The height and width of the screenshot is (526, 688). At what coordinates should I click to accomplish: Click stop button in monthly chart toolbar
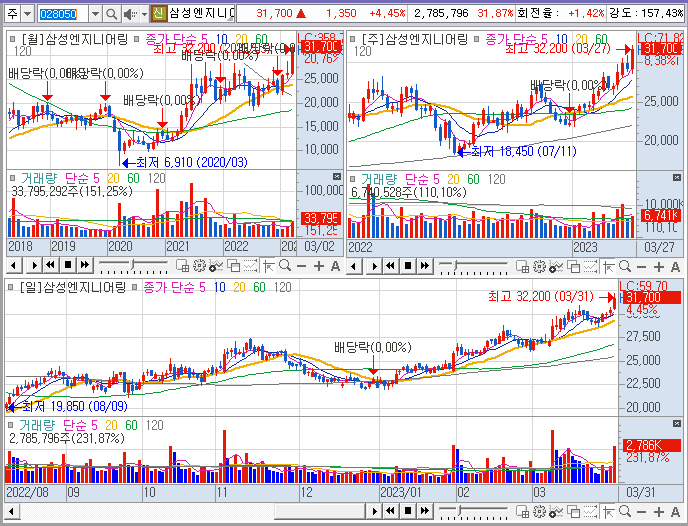click(x=68, y=265)
